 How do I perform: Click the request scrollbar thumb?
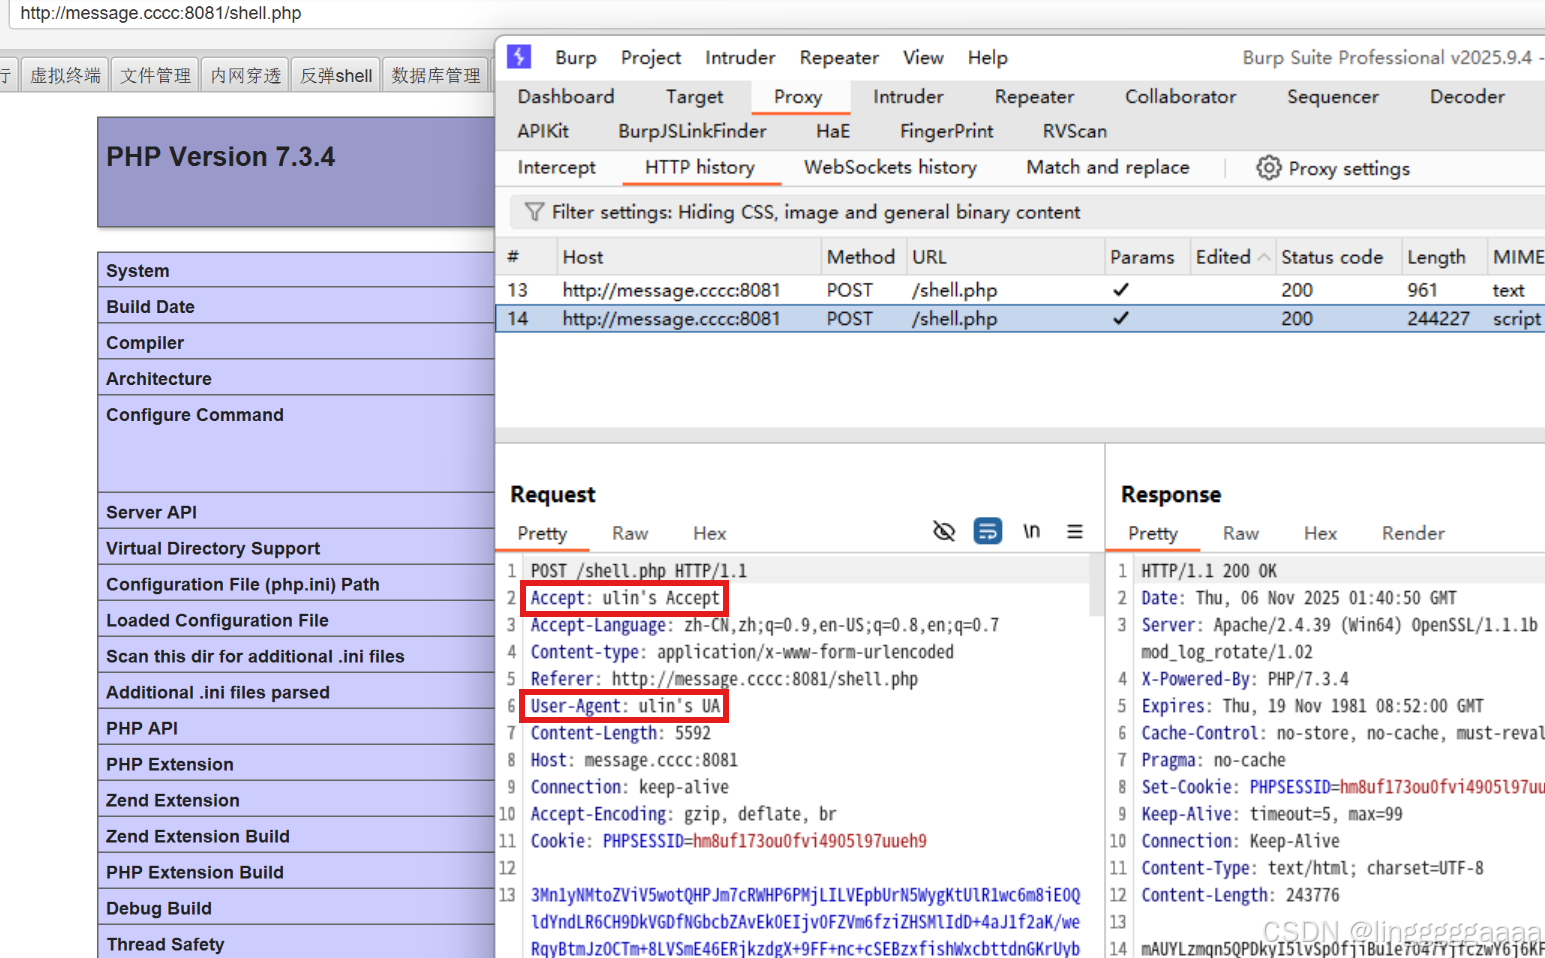click(1096, 586)
